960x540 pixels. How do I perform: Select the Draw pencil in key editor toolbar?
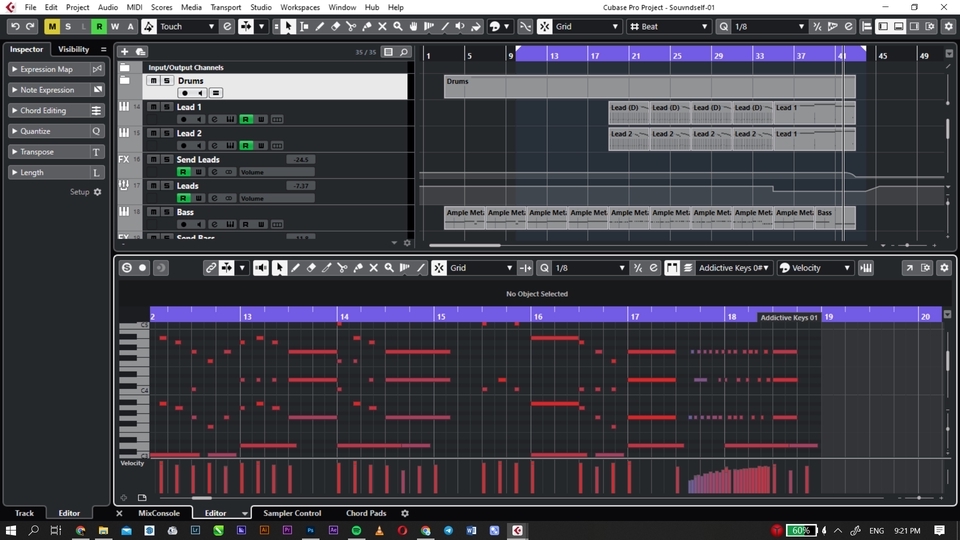click(x=295, y=268)
